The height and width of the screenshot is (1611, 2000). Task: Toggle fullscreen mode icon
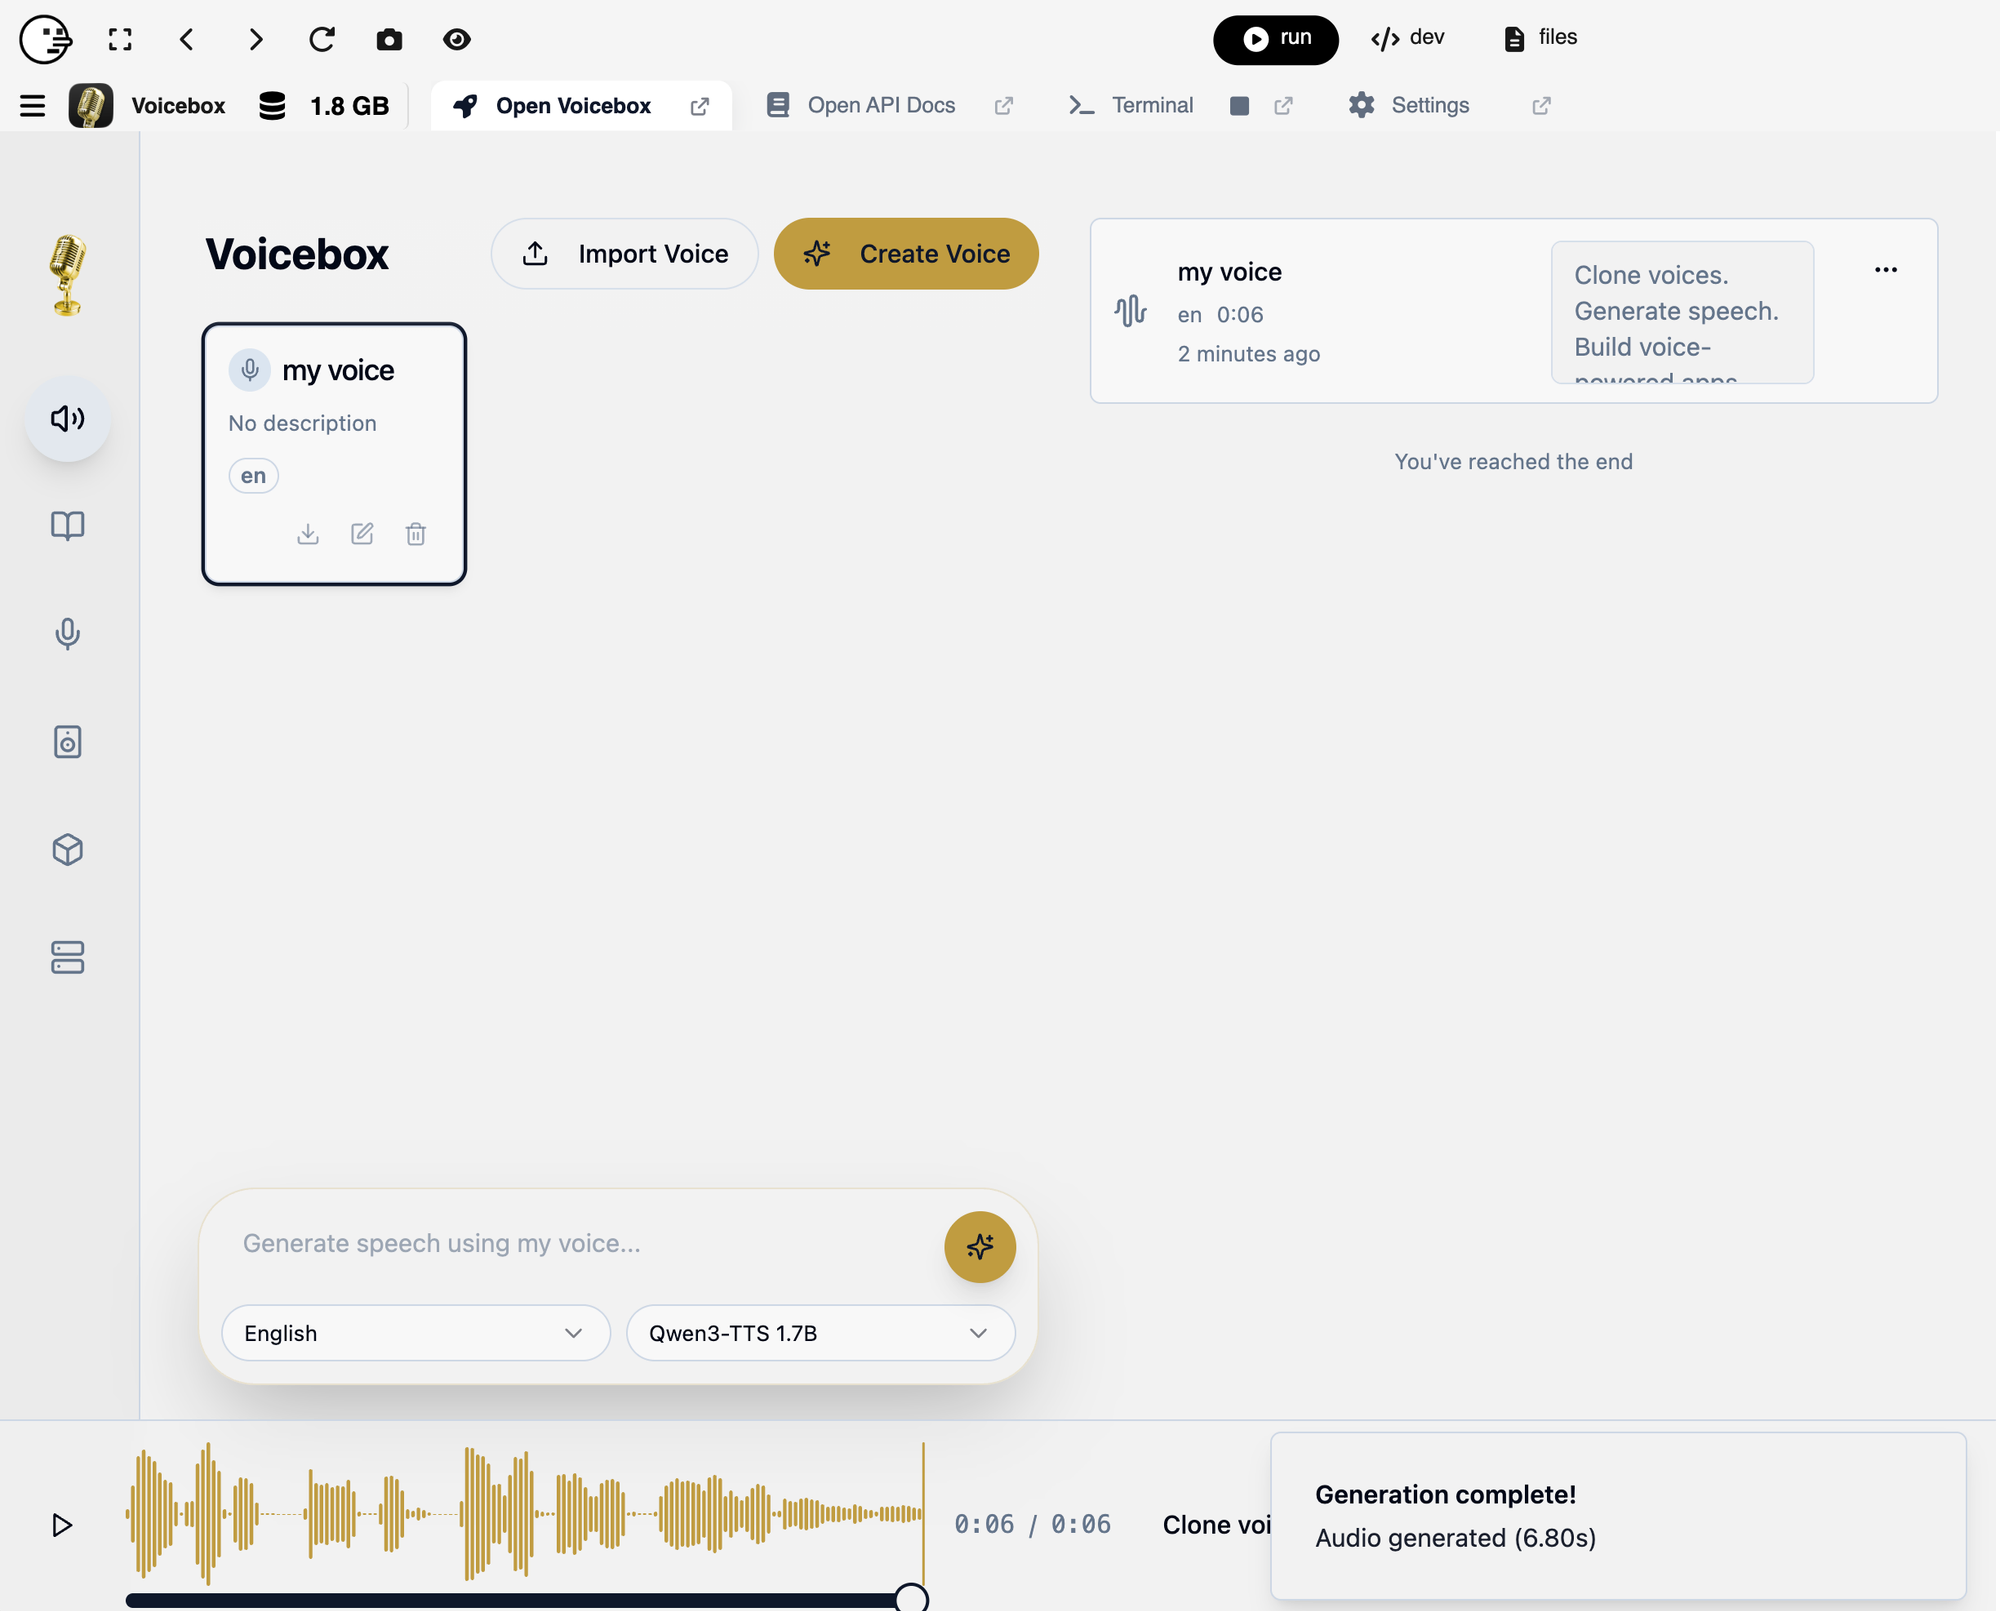(120, 39)
